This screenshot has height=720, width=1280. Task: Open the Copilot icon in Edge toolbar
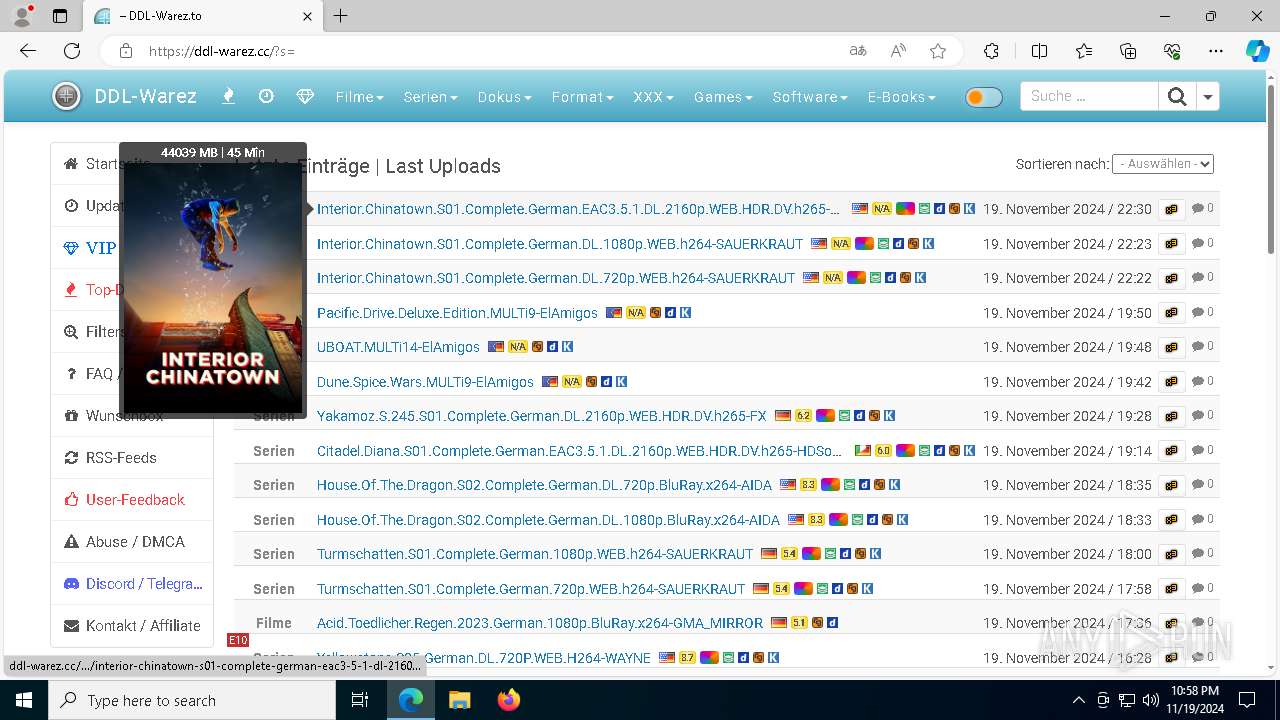click(1257, 51)
